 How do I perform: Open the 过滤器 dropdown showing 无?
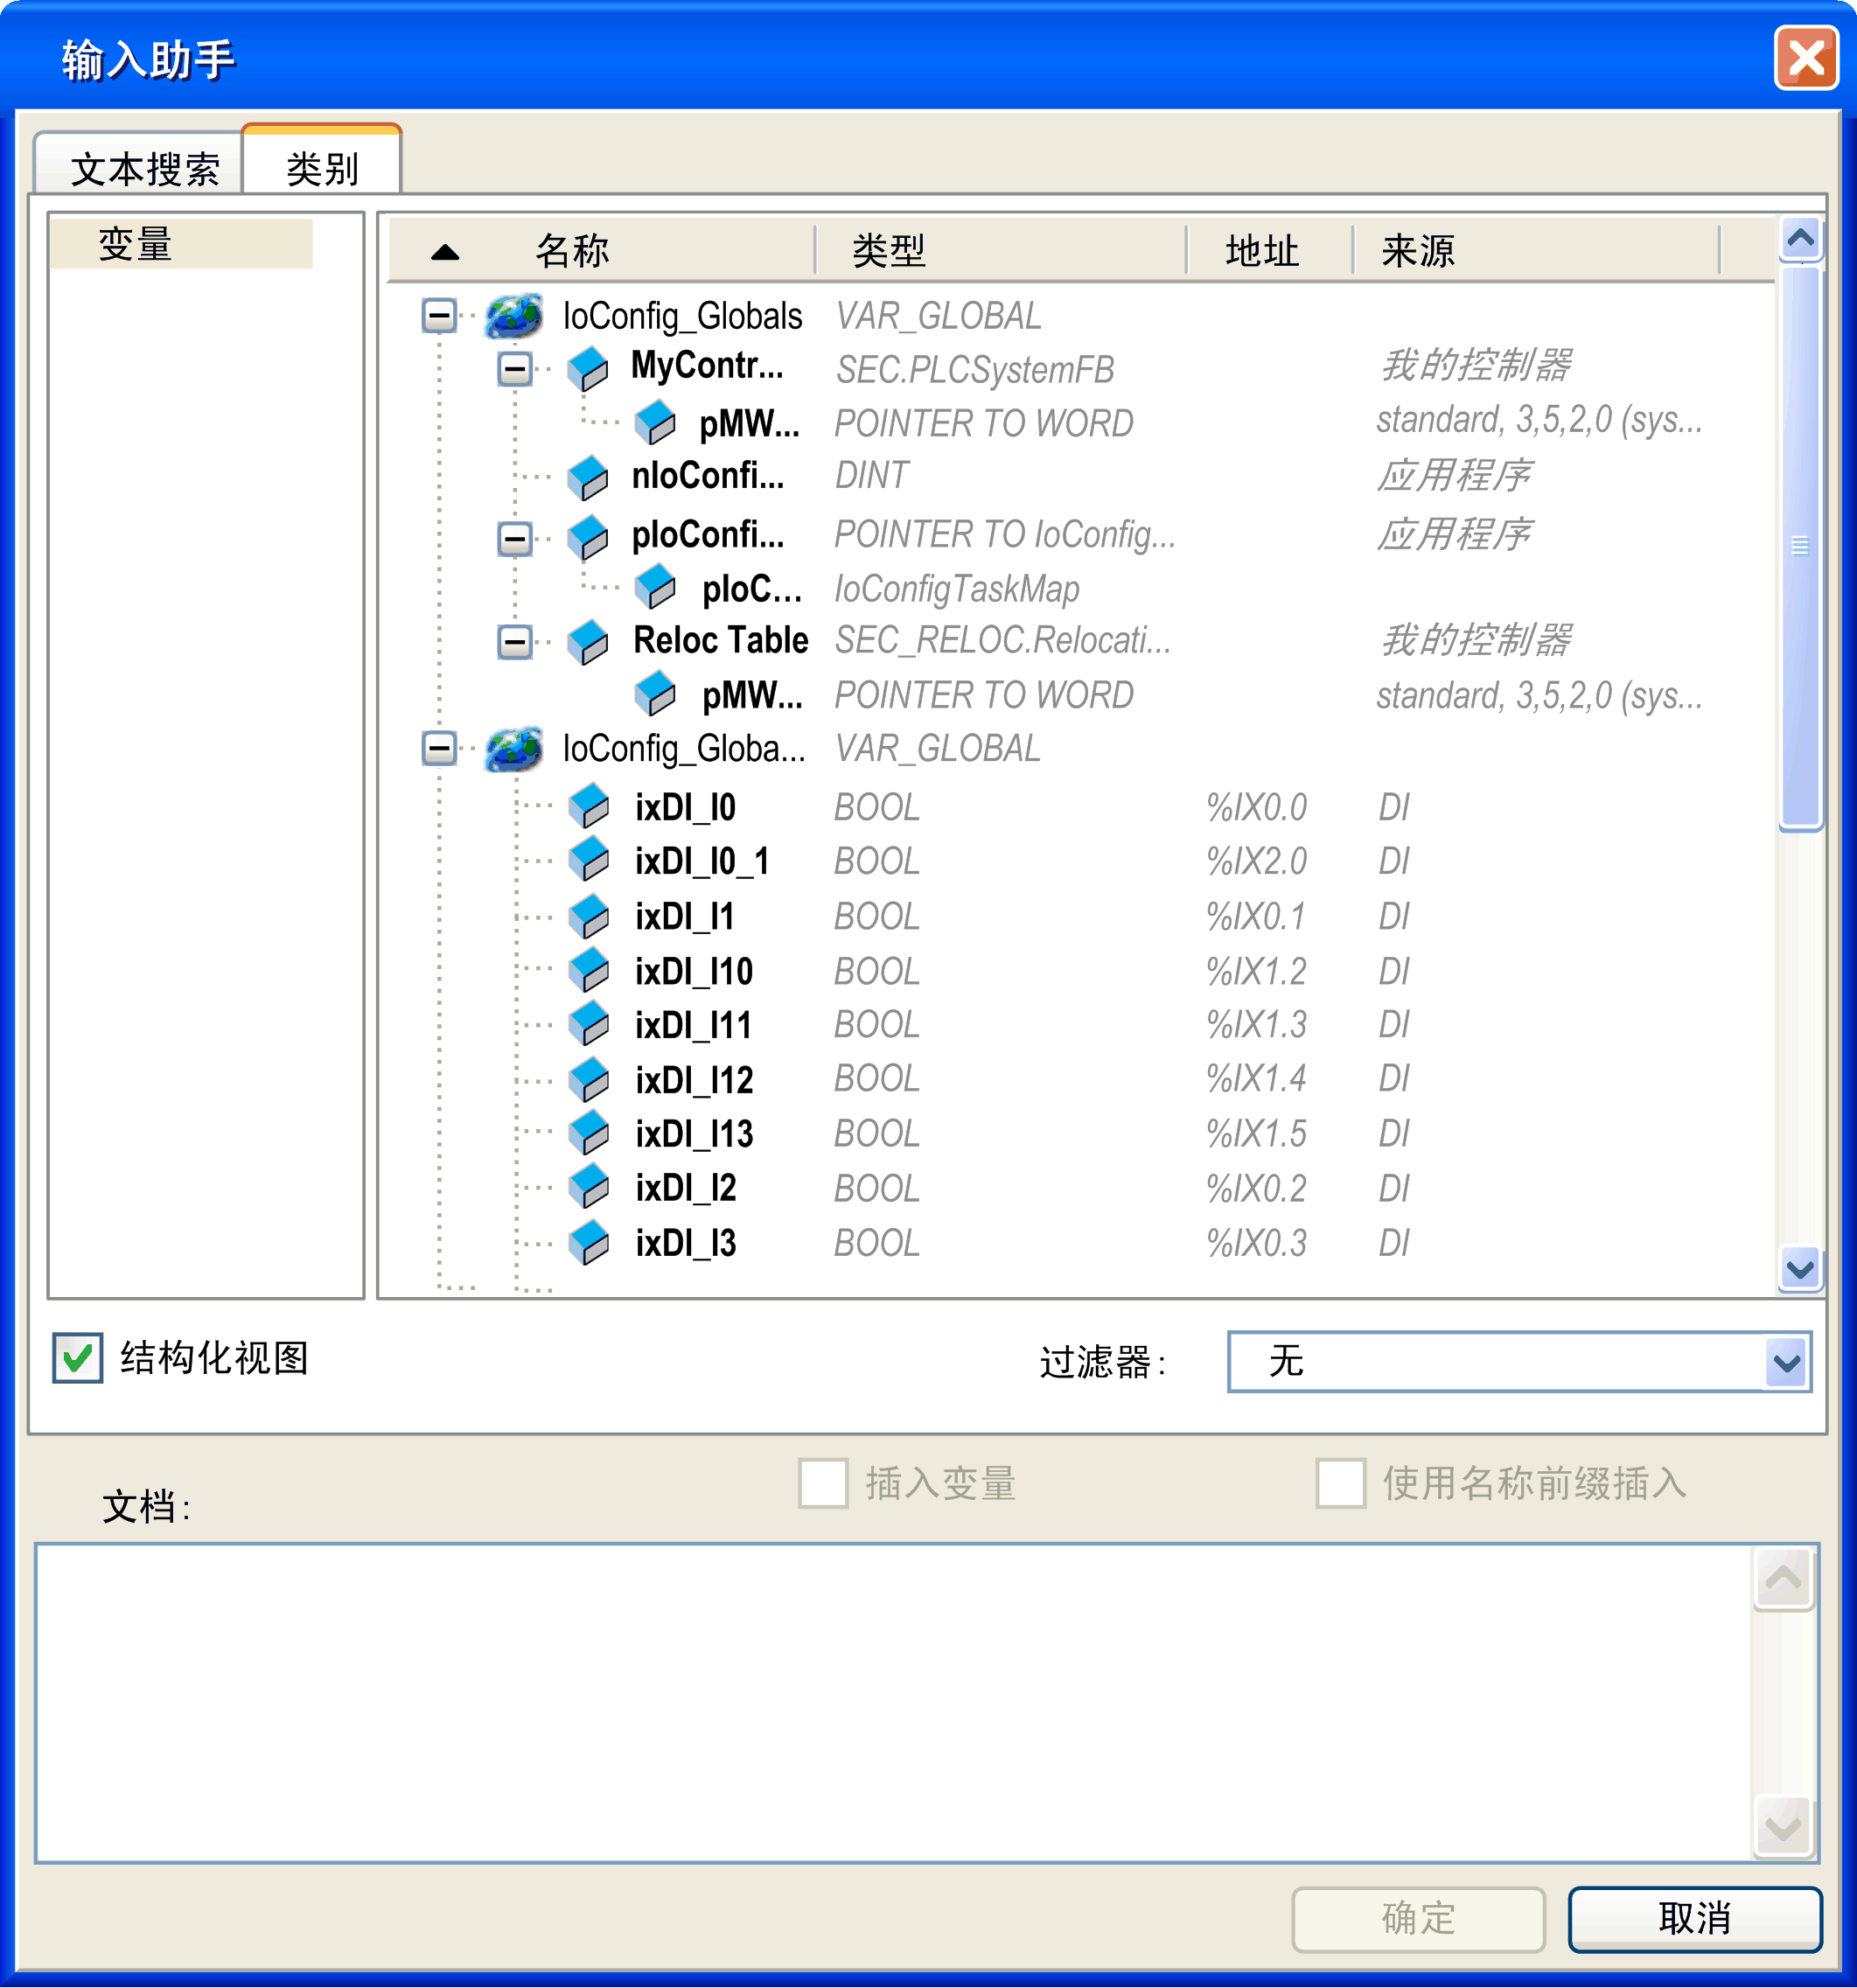click(x=1785, y=1360)
